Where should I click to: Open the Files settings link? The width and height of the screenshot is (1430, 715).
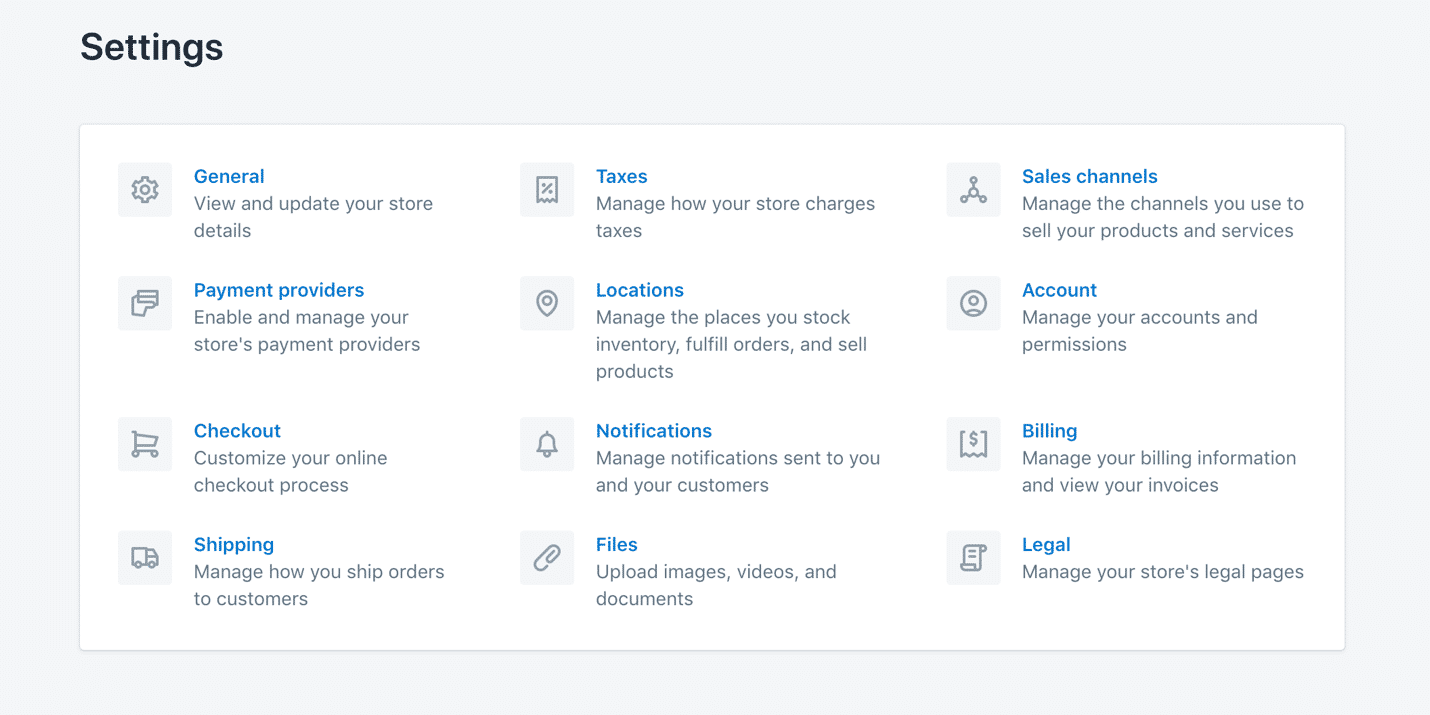[617, 545]
